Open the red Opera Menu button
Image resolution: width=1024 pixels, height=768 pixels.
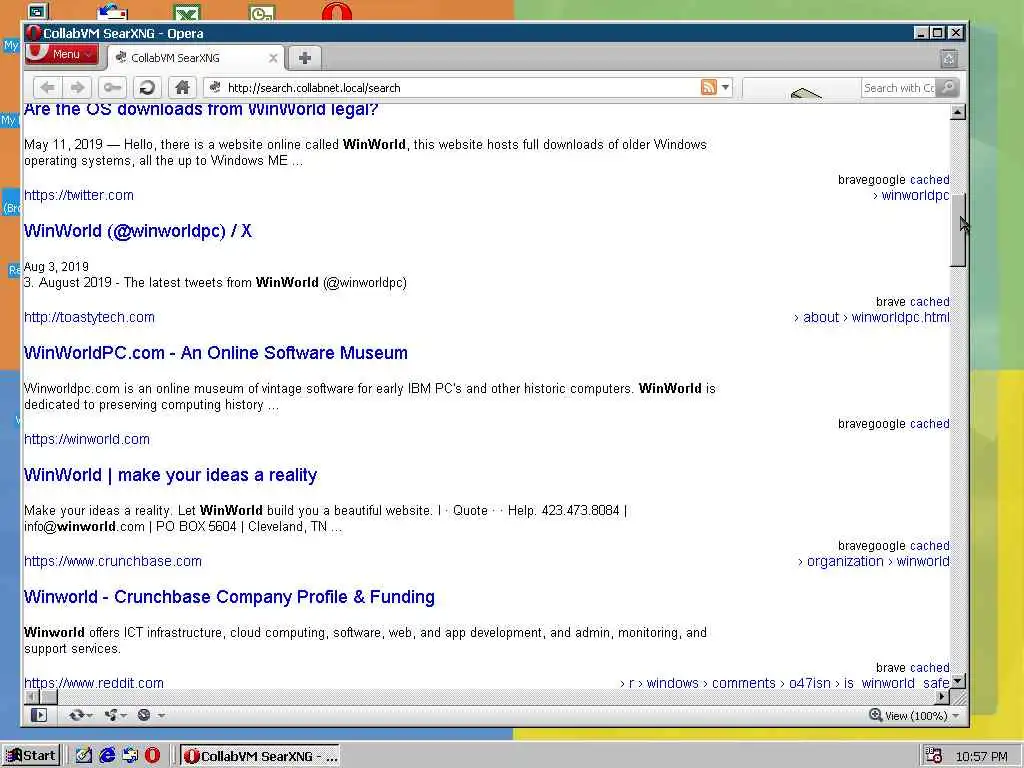(x=61, y=54)
